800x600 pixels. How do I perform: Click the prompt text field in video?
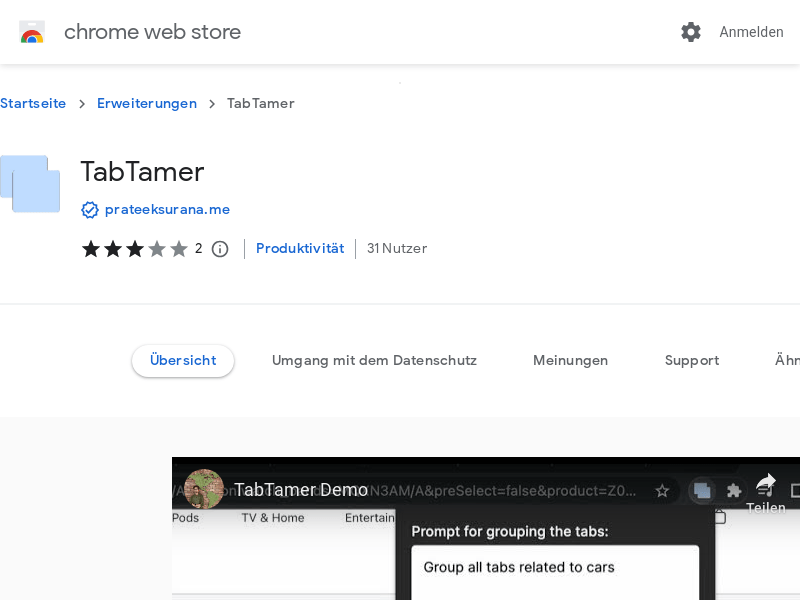555,572
